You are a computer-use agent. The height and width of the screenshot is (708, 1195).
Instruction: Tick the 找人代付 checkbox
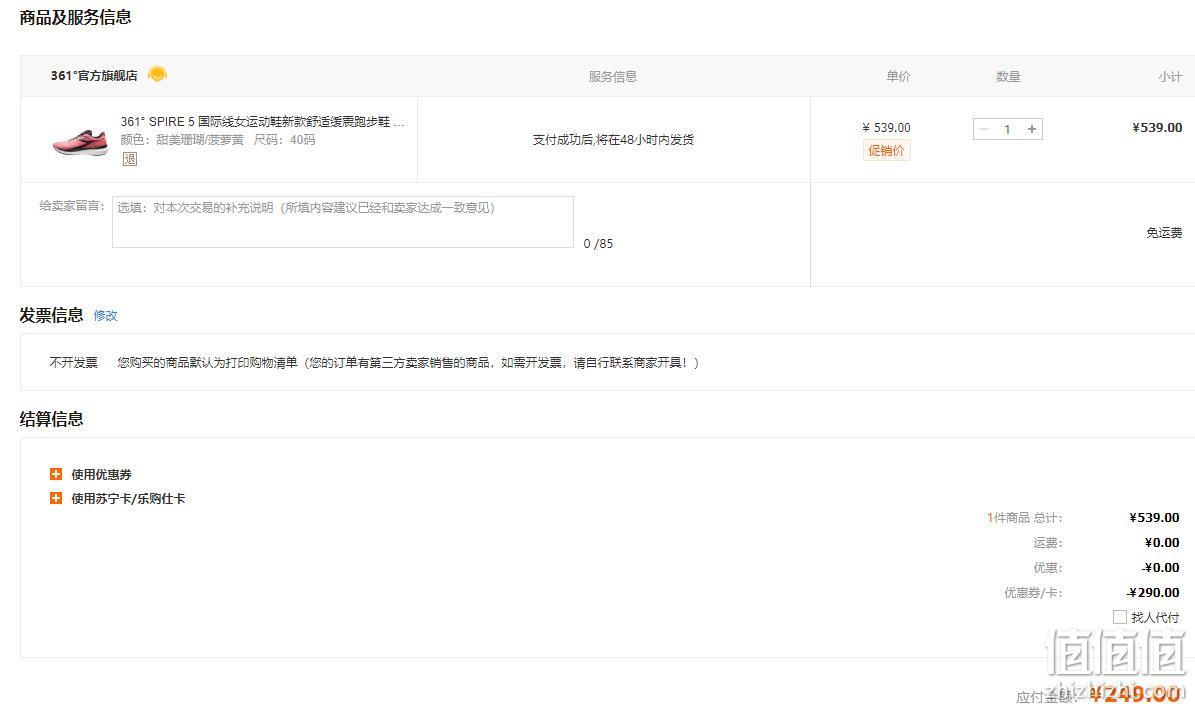pos(1120,617)
